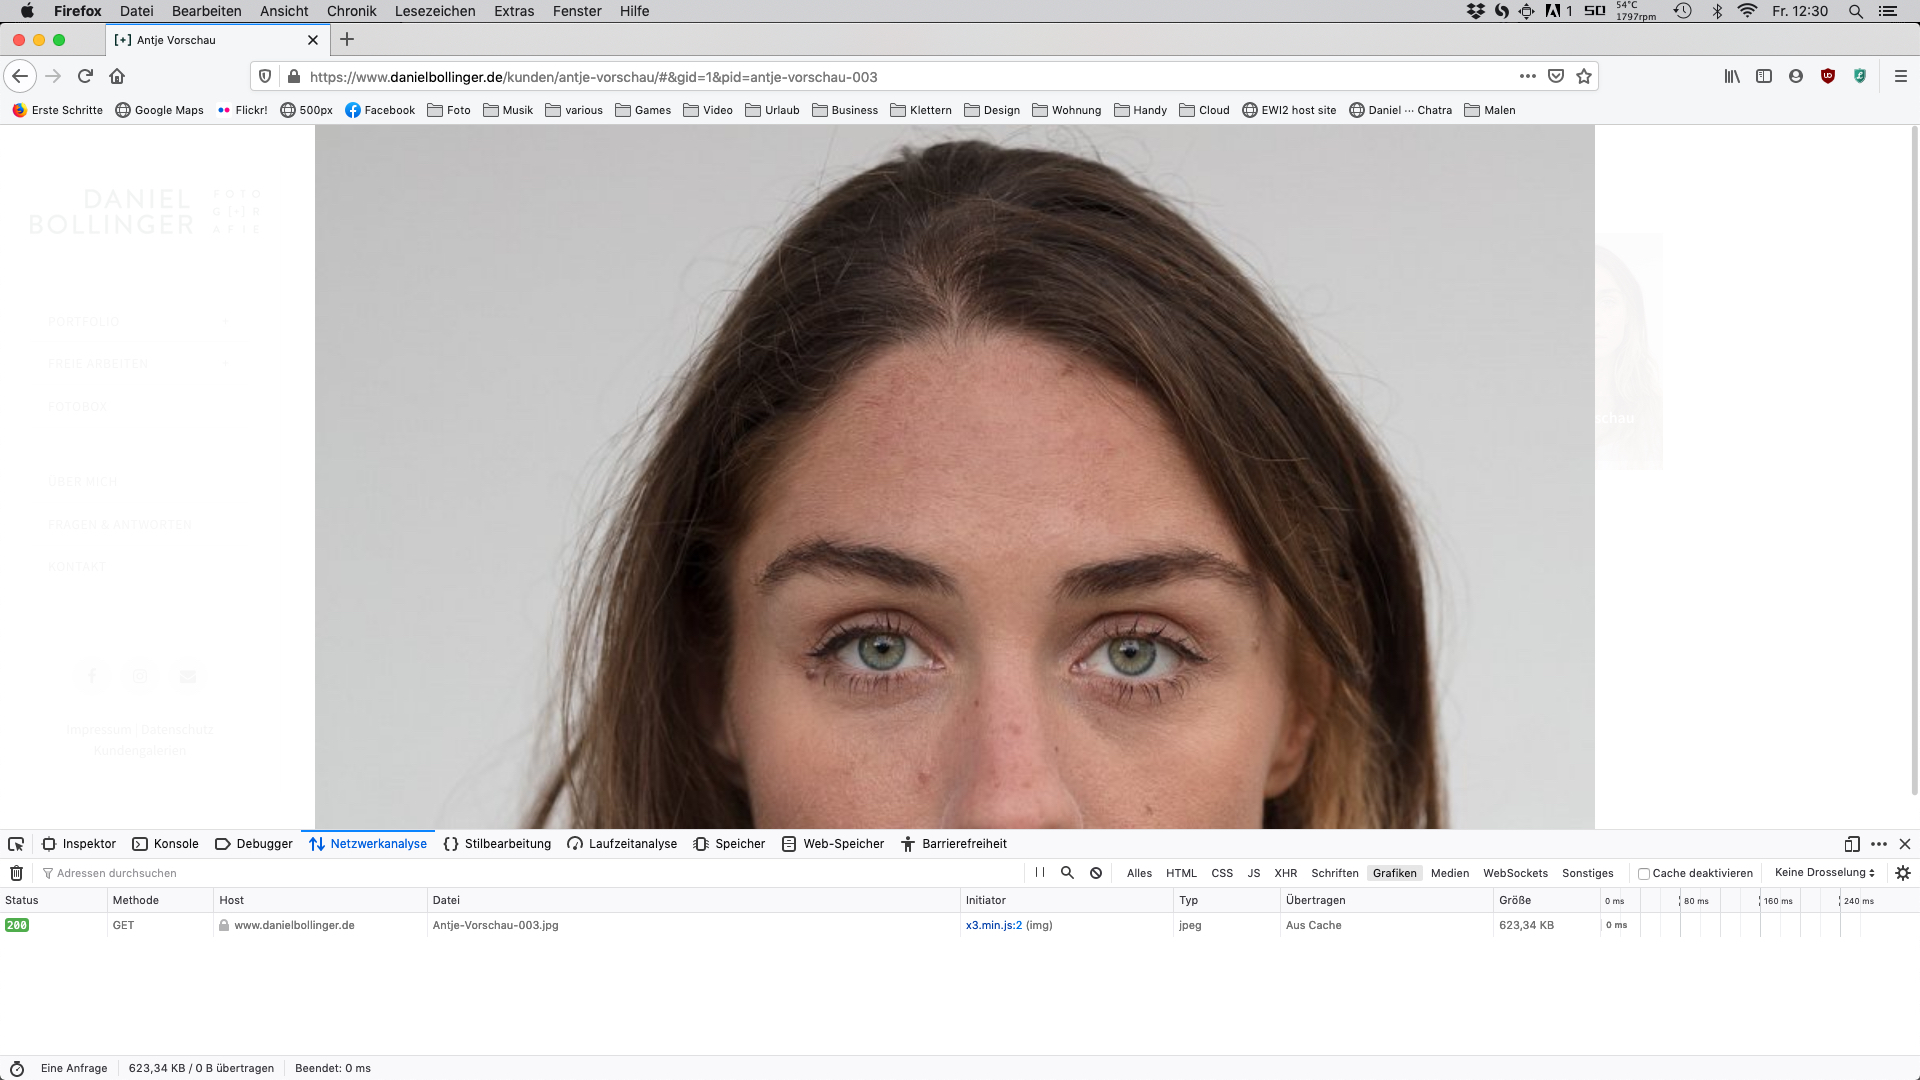Go back to the previous page
1920x1080 pixels.
click(x=20, y=76)
